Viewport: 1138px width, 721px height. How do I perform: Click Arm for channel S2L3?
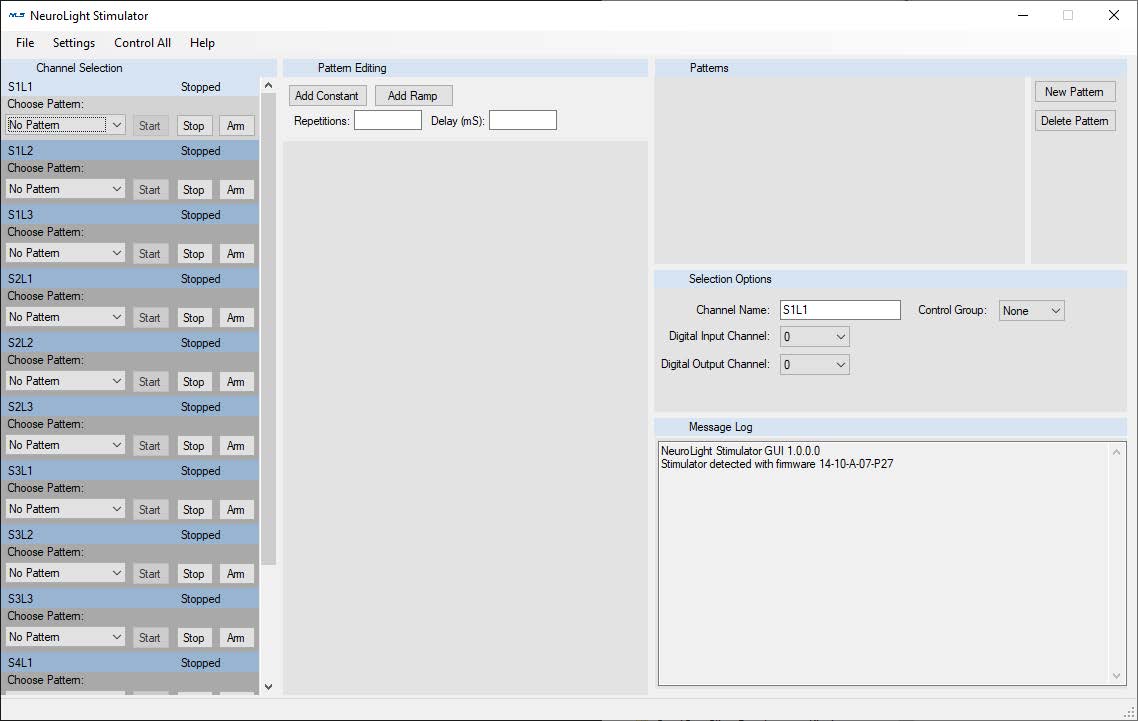[x=236, y=446]
